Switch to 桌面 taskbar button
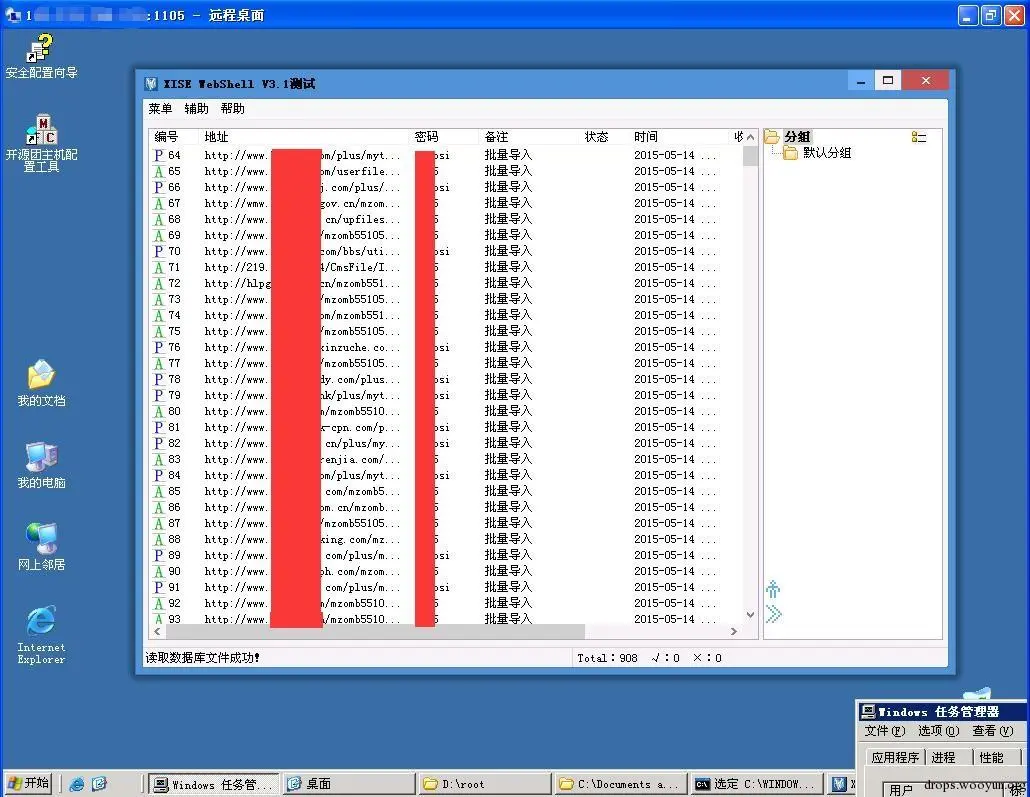 click(349, 784)
